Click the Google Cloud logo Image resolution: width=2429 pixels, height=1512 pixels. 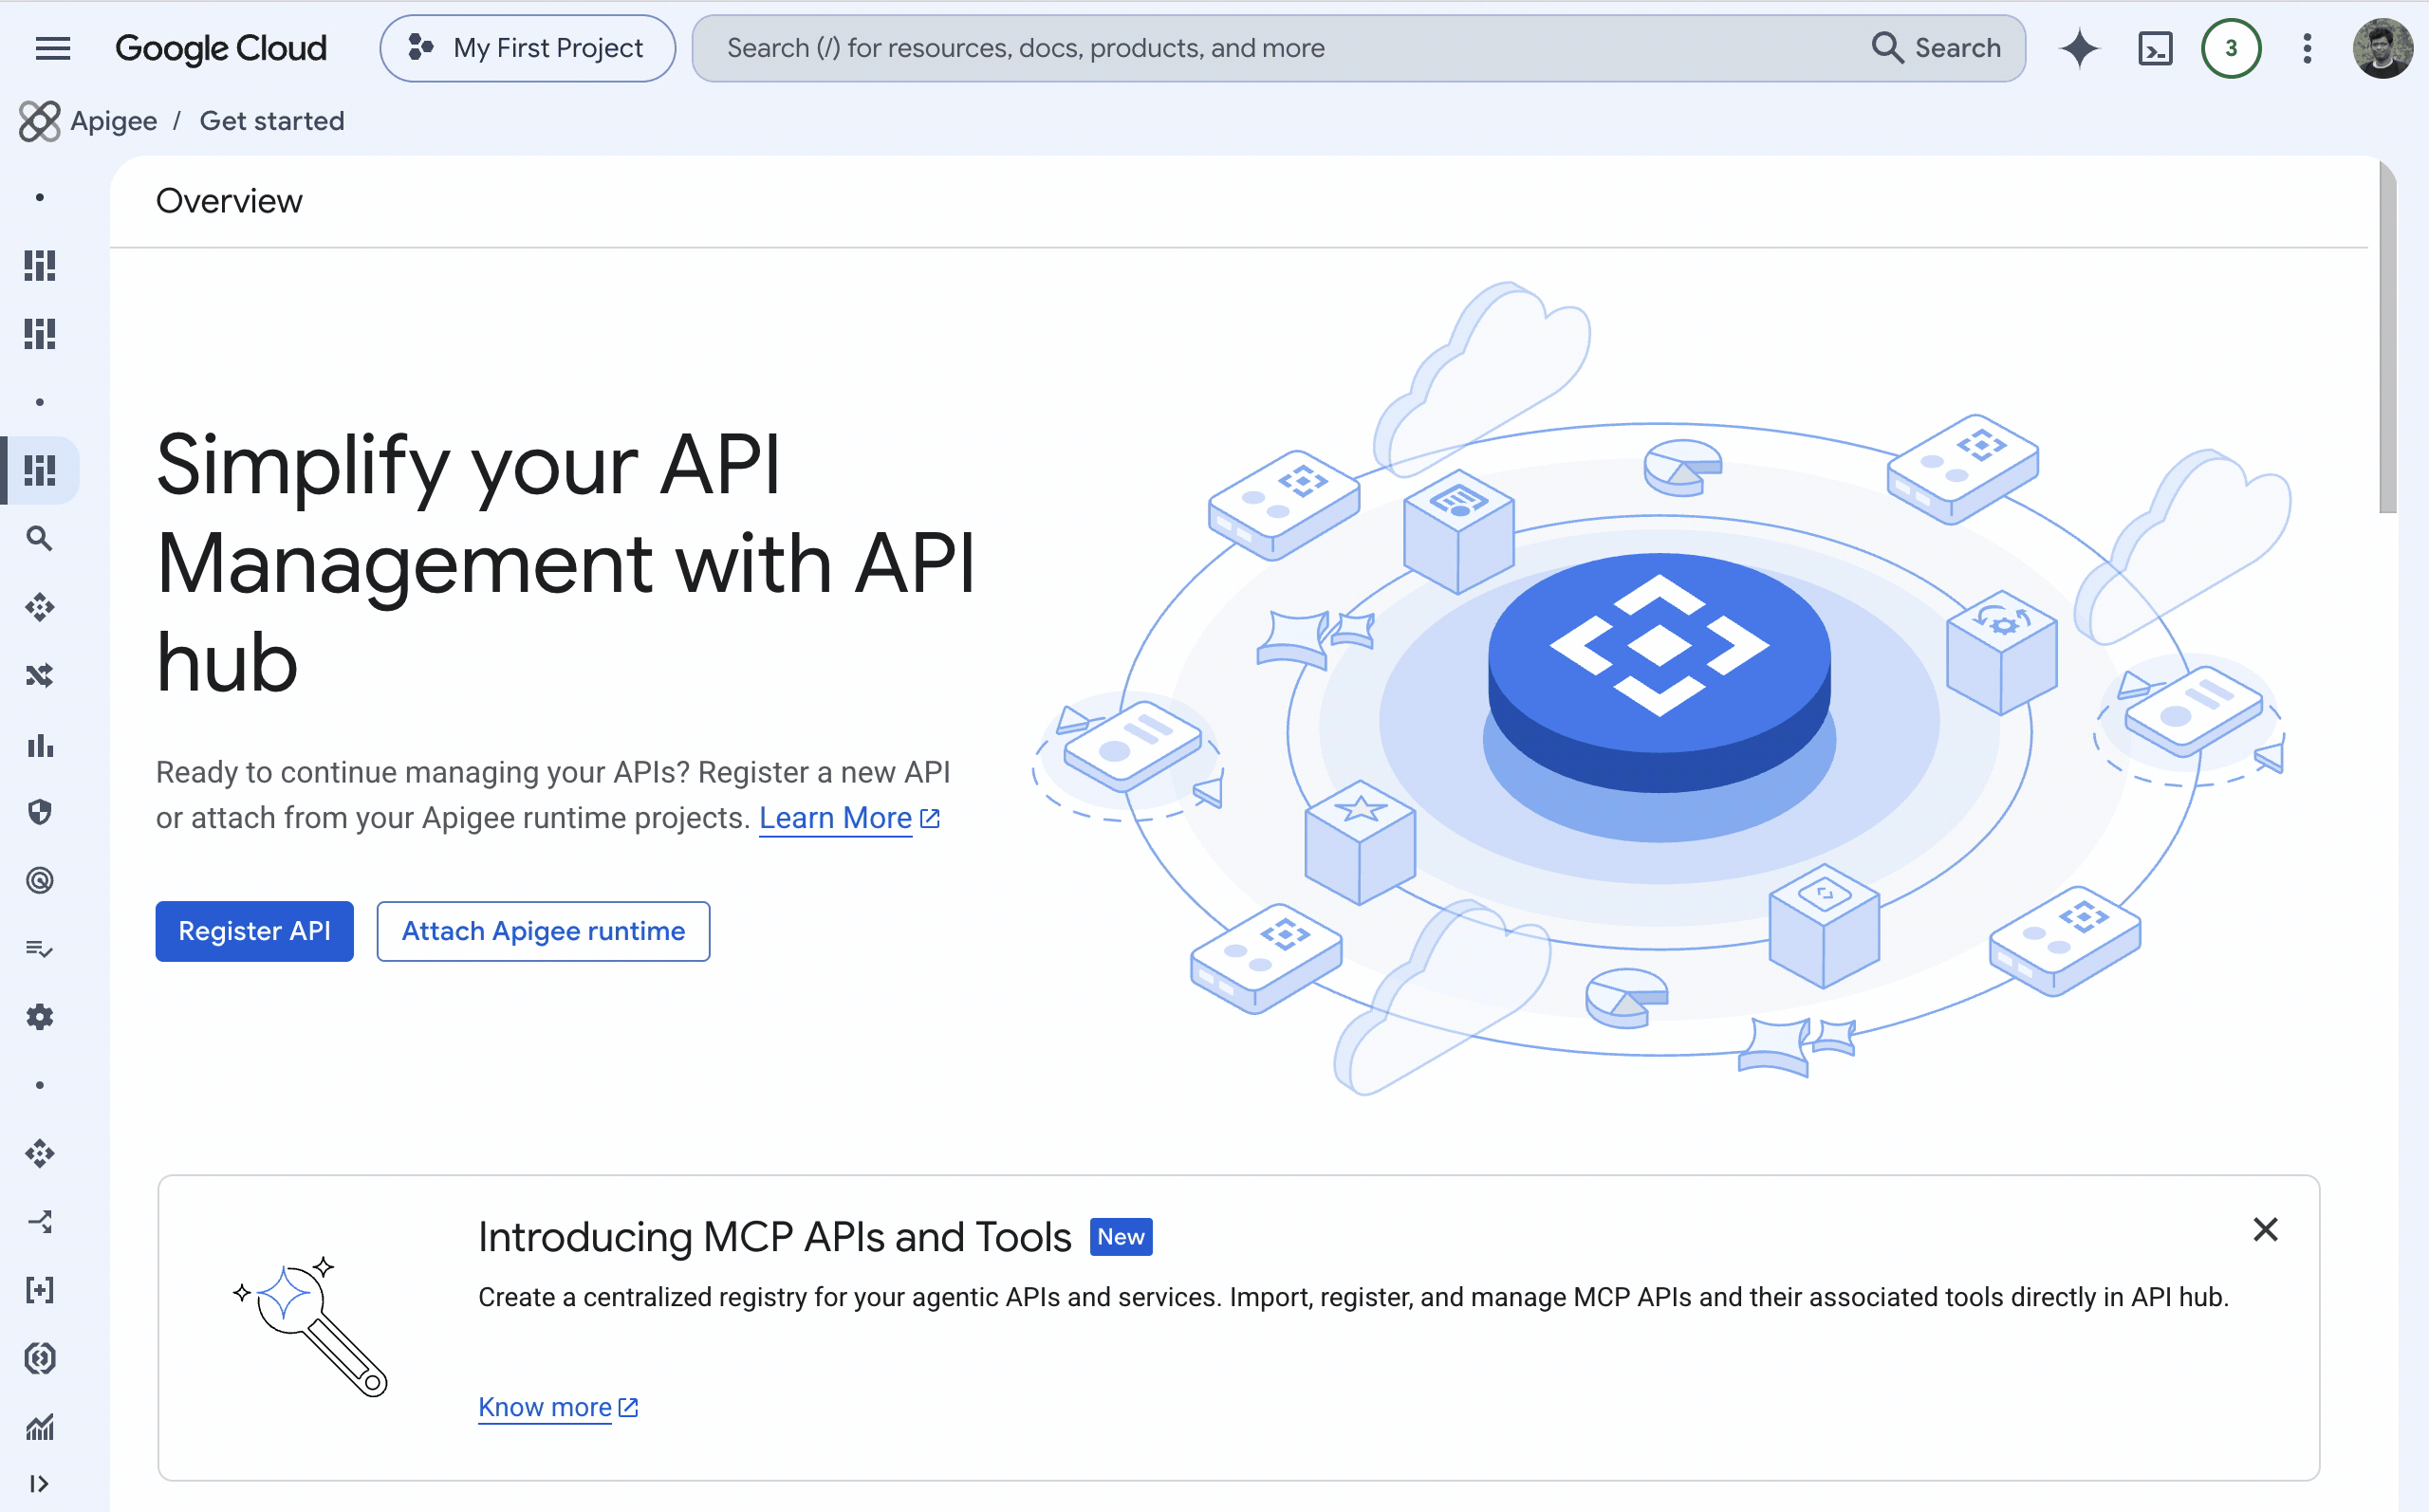pyautogui.click(x=221, y=48)
